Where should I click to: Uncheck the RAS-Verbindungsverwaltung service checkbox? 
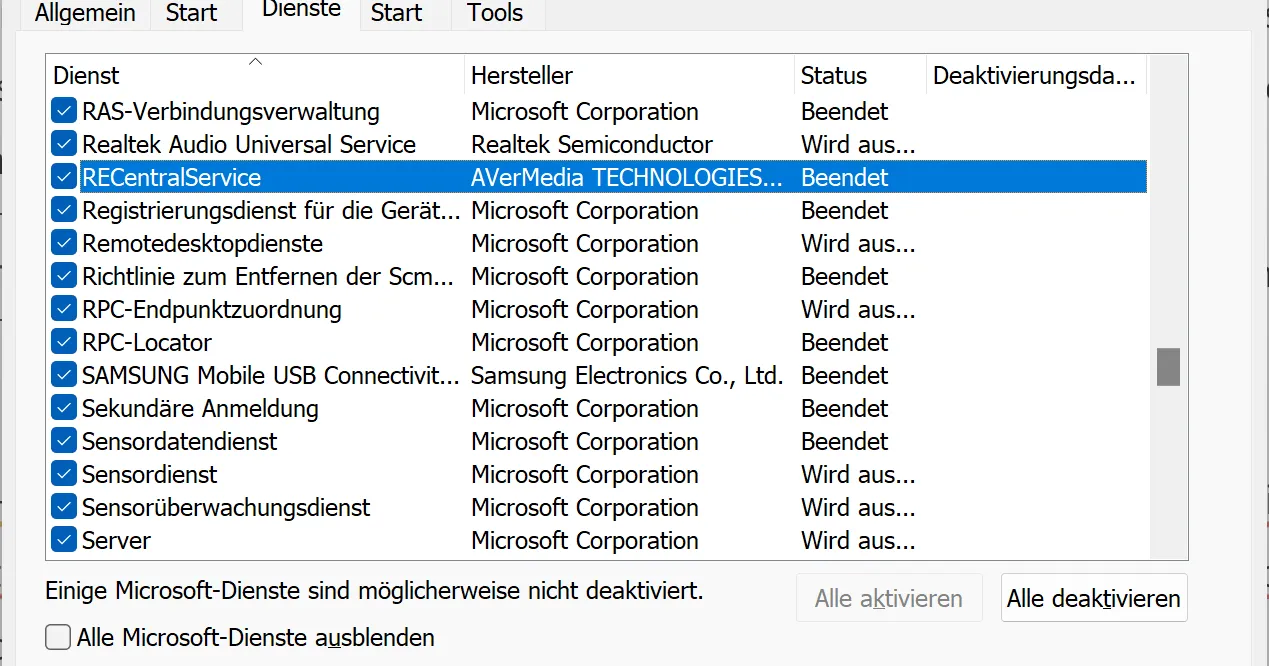coord(64,111)
